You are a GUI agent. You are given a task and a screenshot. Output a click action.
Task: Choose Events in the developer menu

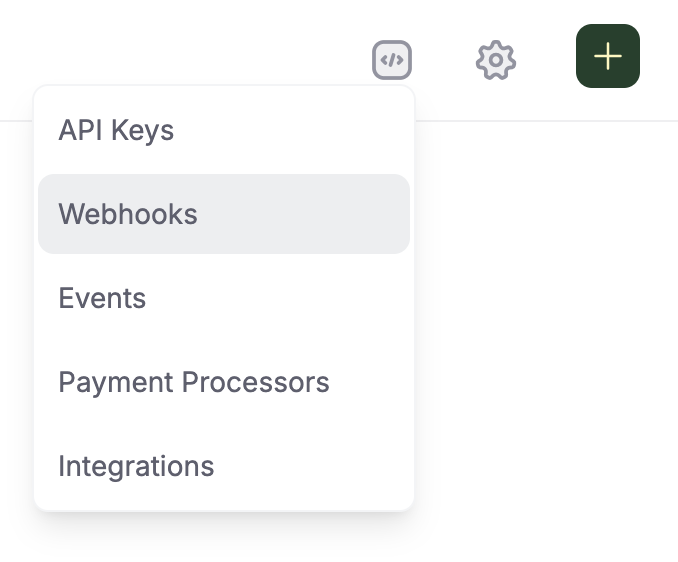[x=224, y=298]
